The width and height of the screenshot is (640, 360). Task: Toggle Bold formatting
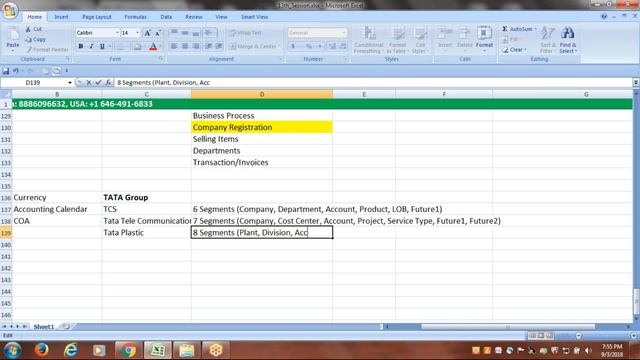tap(81, 47)
